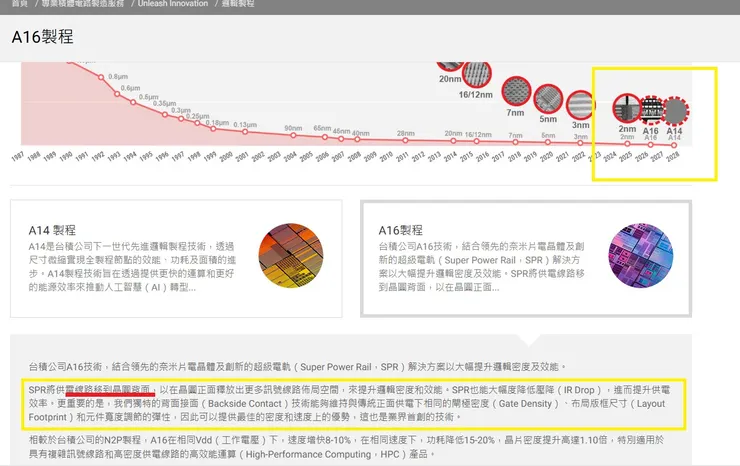Select the 0.13µm timeline point

(x=245, y=132)
